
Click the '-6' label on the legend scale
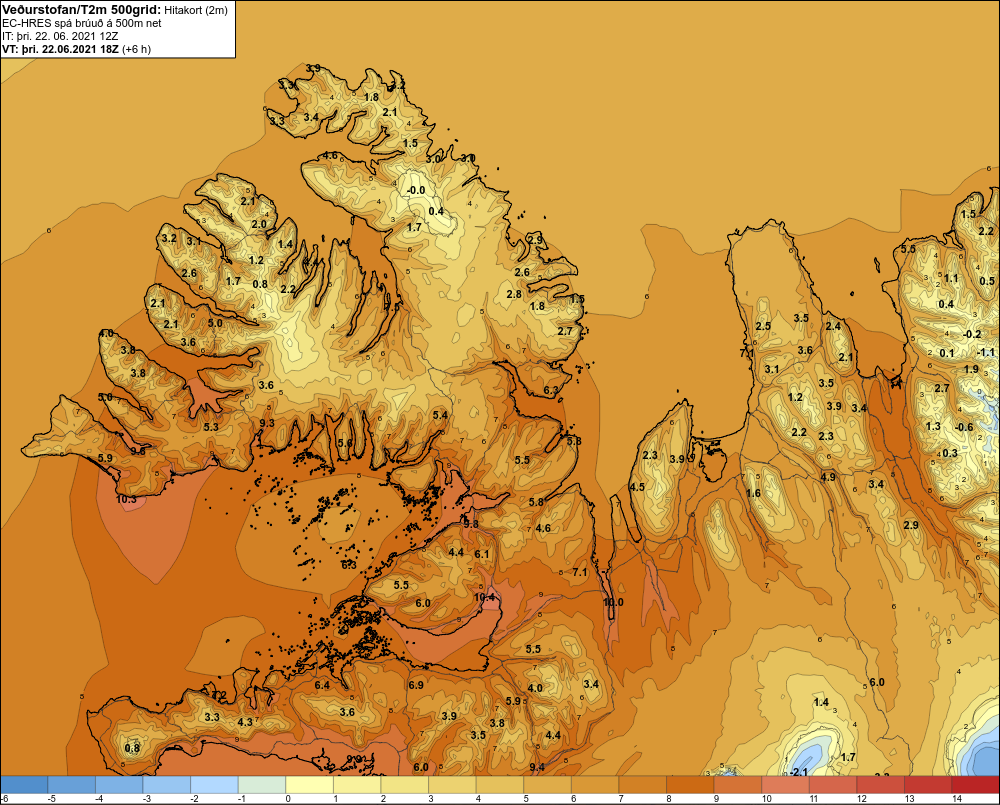4,799
